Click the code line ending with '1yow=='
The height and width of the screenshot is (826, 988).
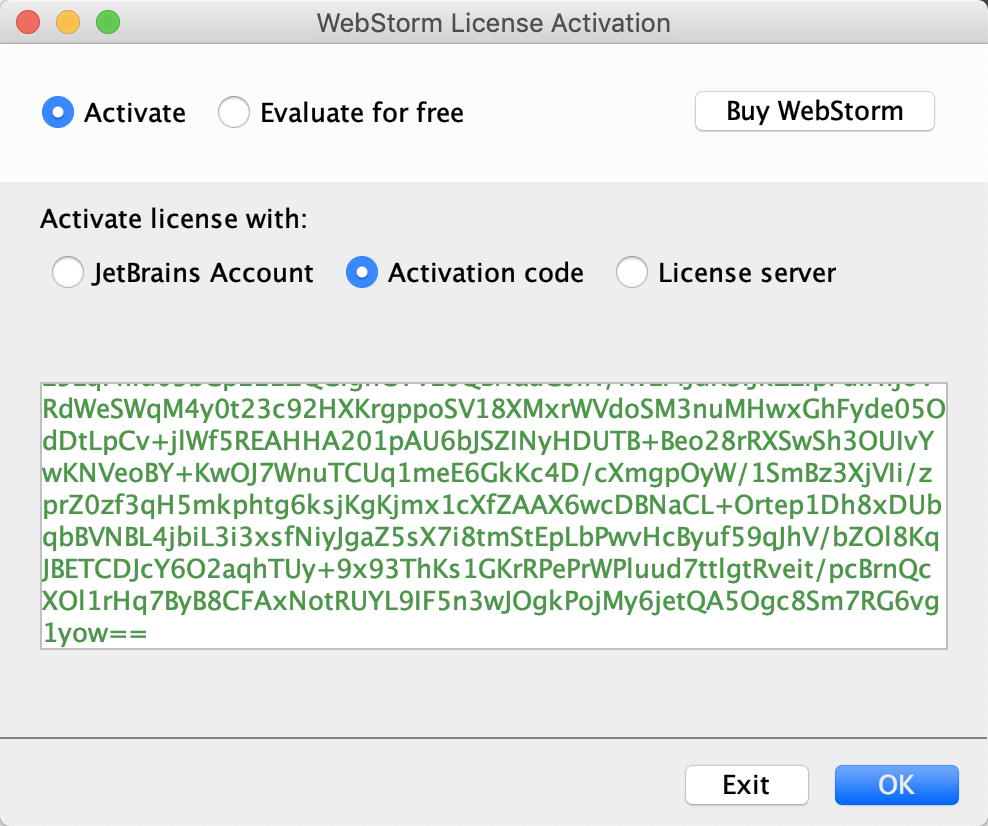coord(95,633)
